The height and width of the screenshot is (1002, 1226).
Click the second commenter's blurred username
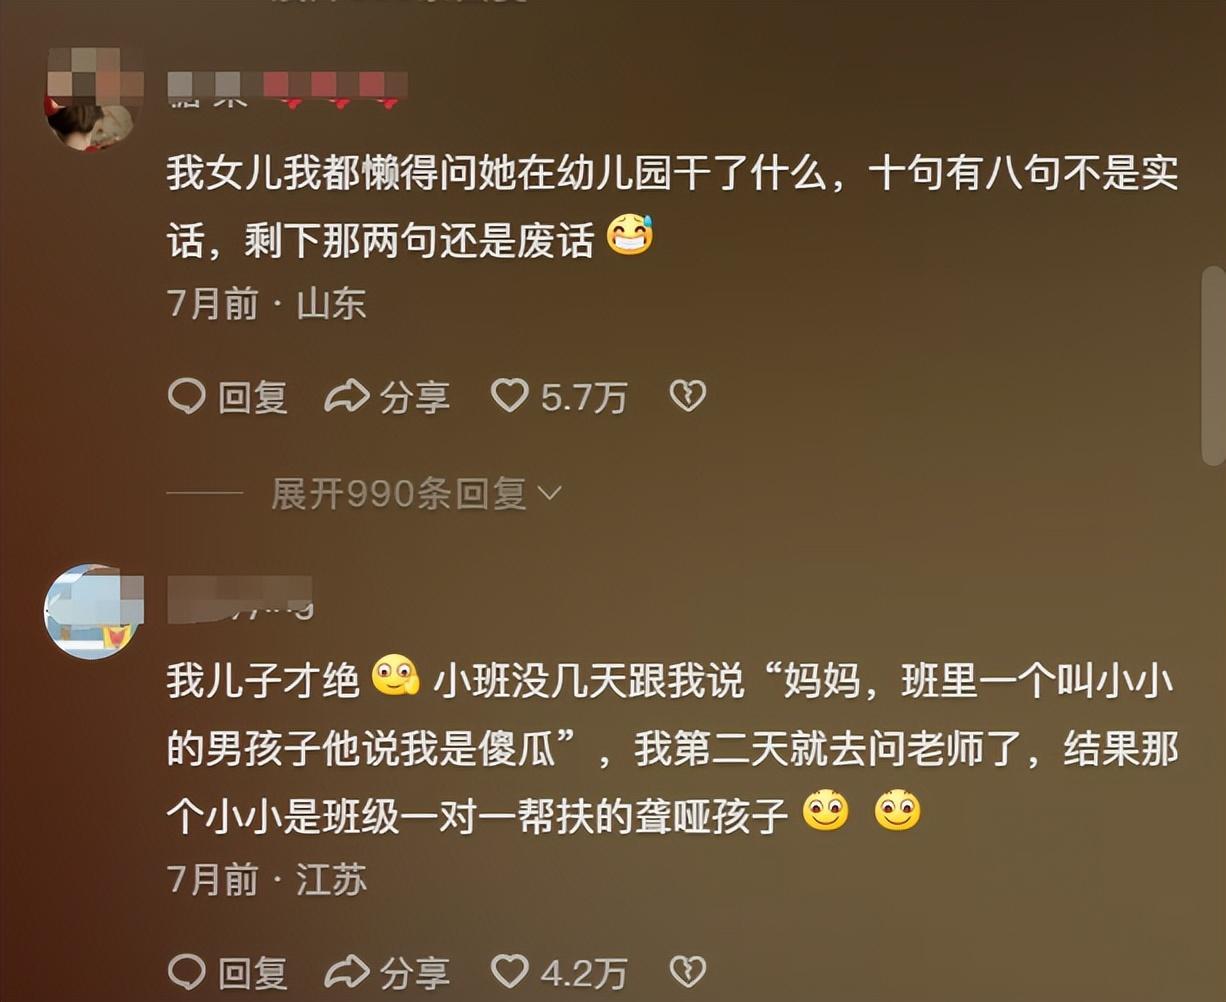240,598
